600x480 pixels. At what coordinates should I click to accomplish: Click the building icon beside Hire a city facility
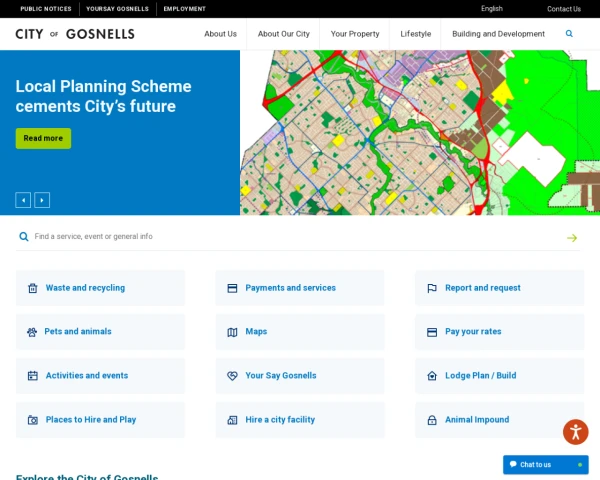point(232,420)
